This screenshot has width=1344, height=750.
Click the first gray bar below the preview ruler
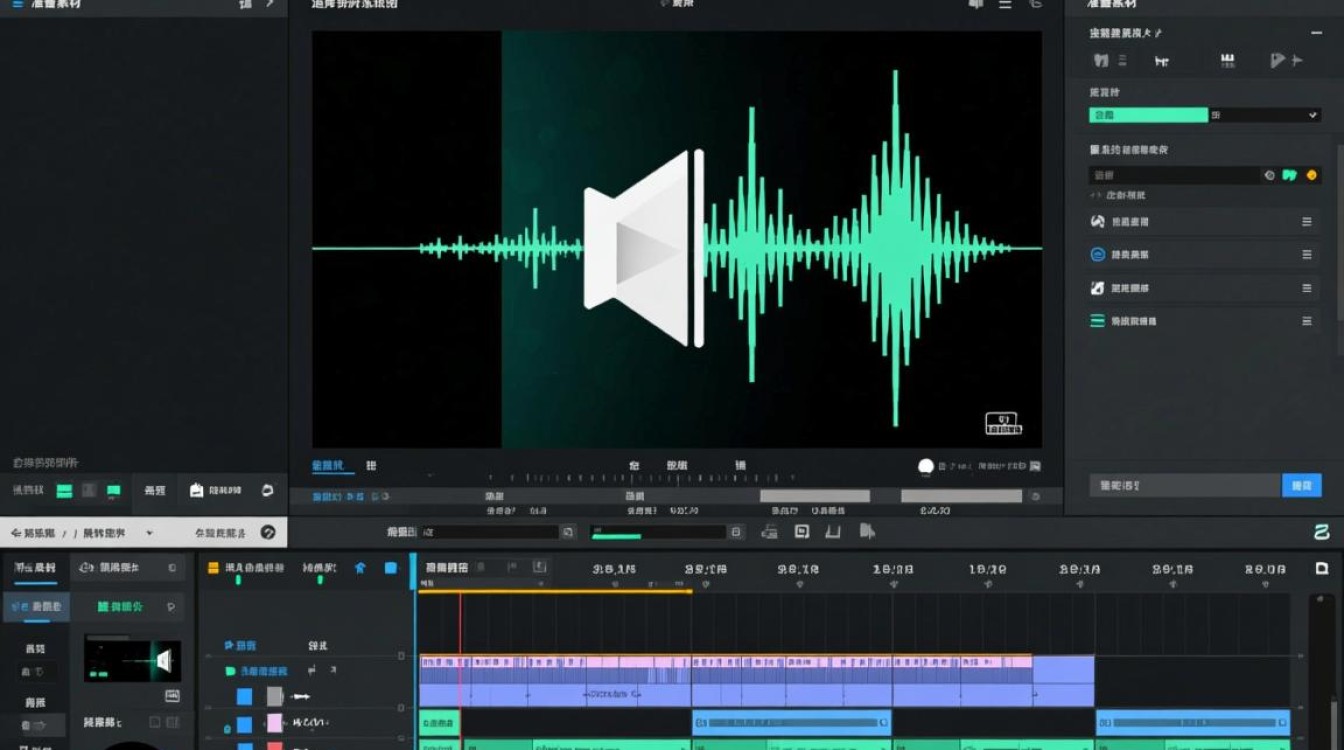pyautogui.click(x=815, y=496)
